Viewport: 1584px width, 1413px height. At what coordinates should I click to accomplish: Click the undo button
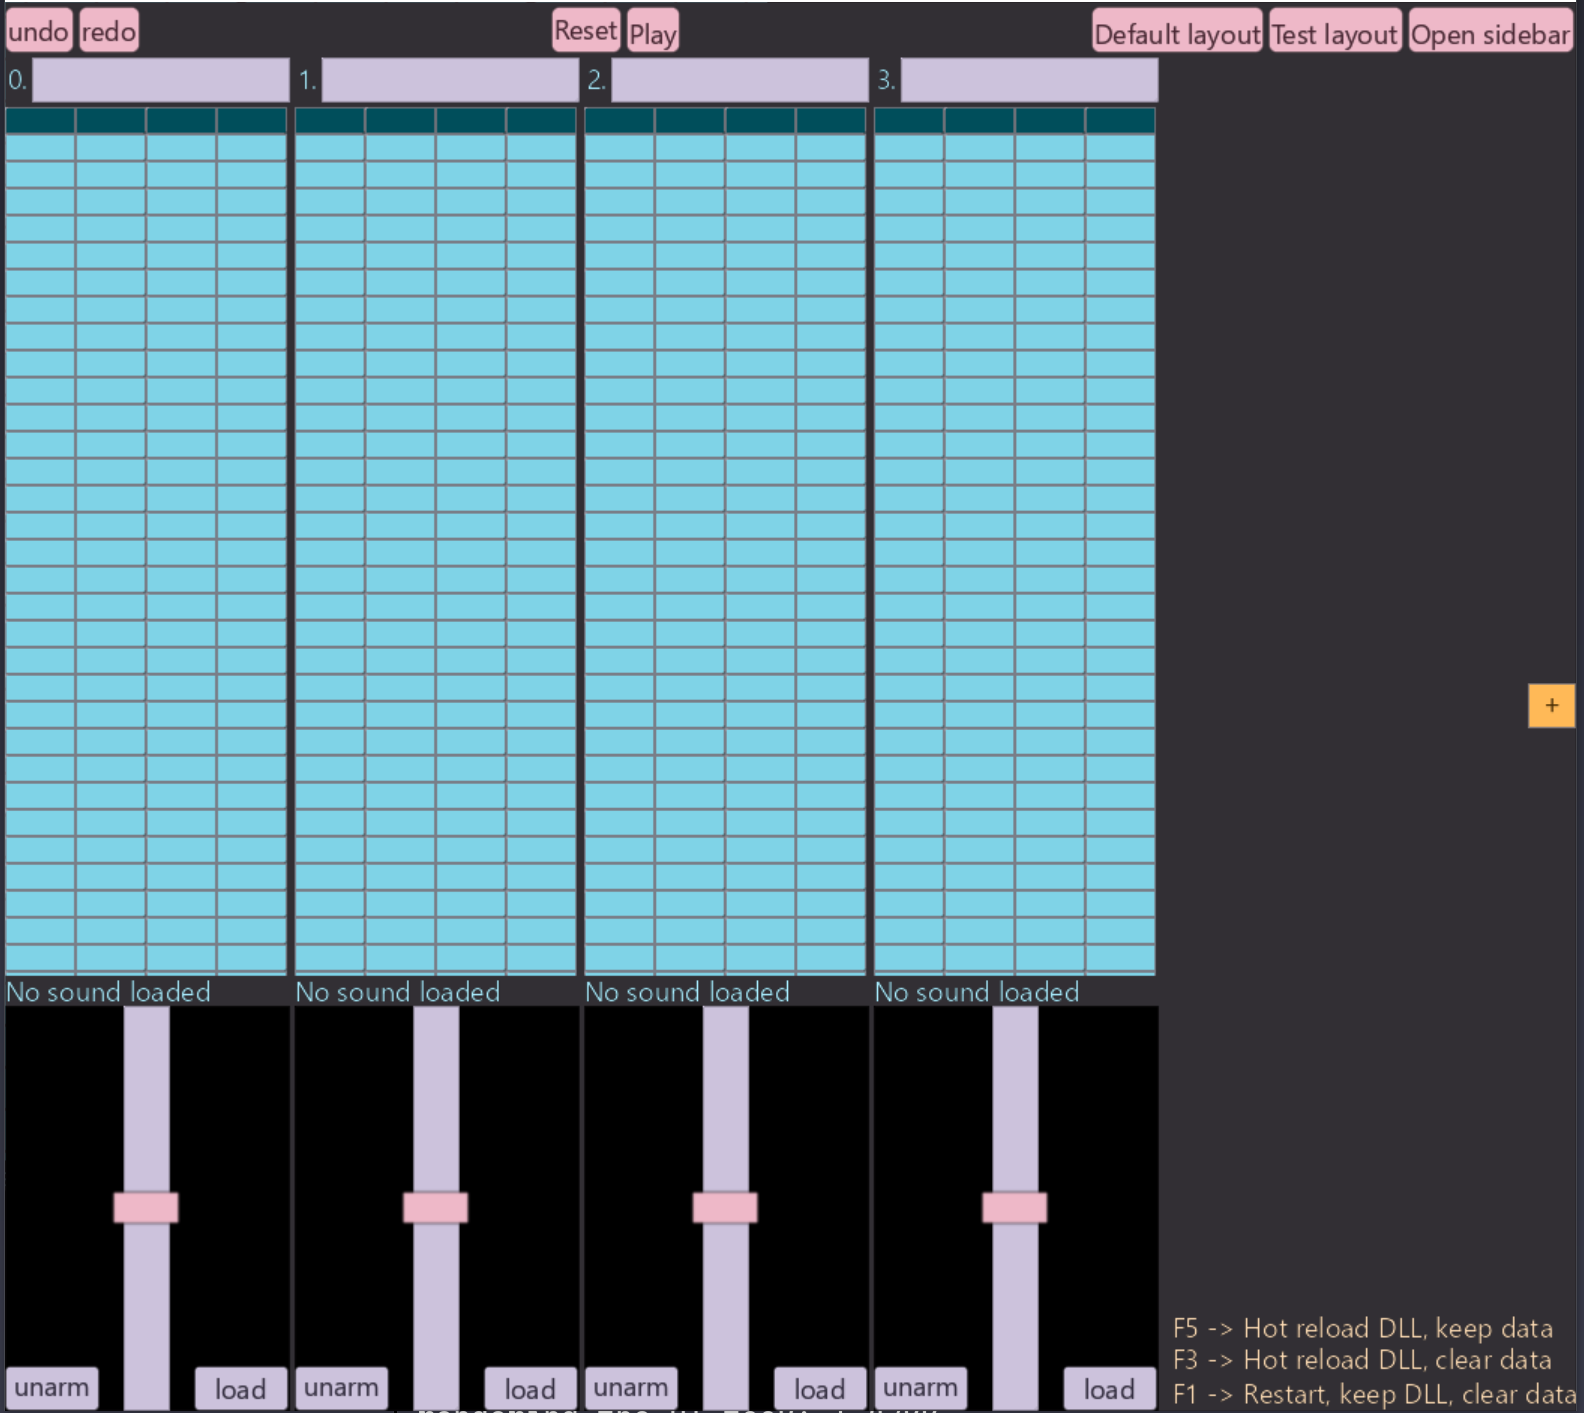coord(38,32)
